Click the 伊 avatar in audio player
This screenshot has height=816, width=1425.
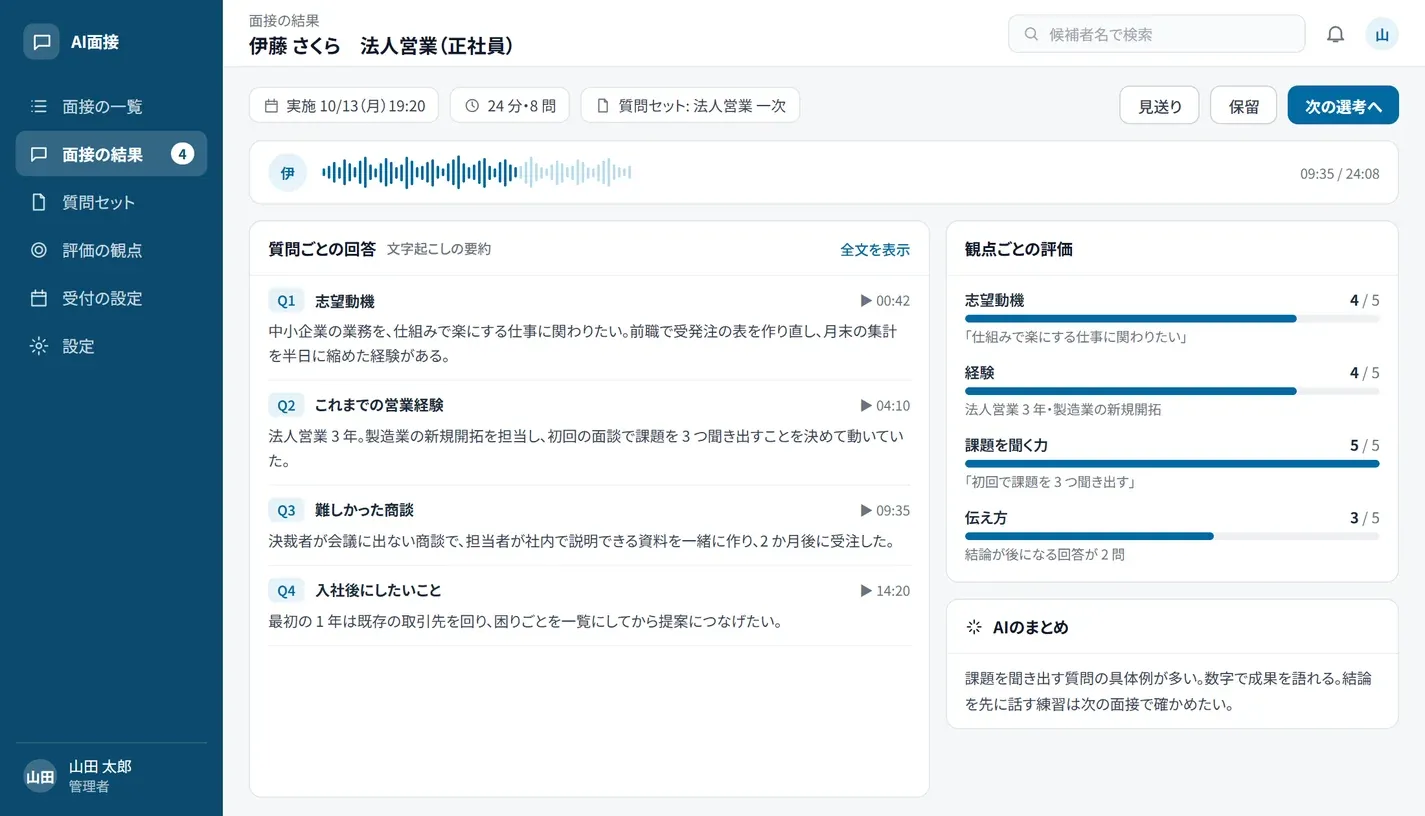(287, 173)
